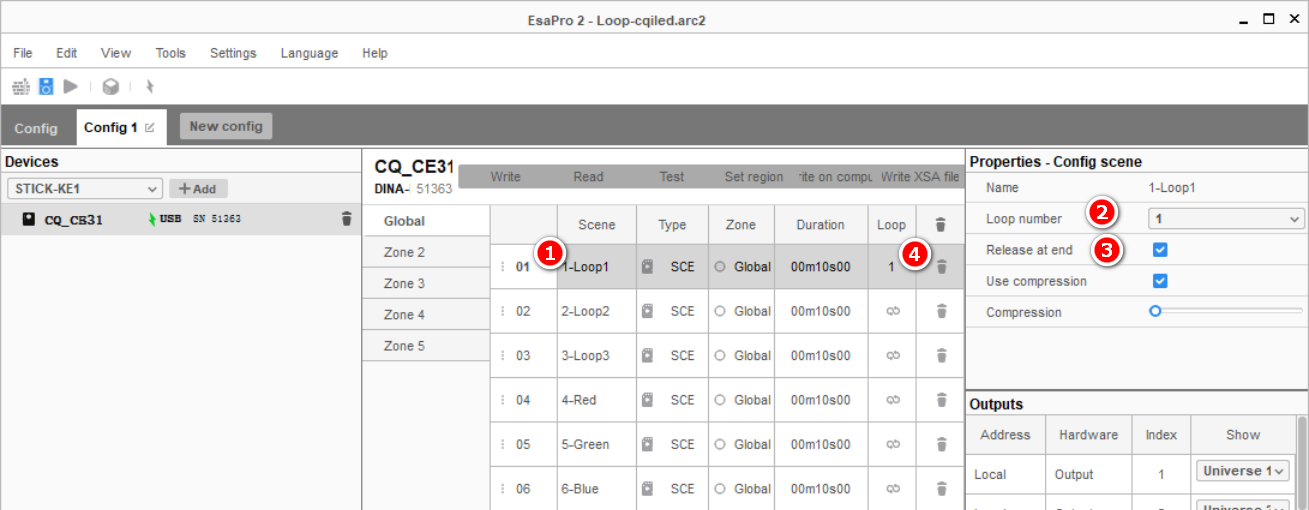
Task: Click the lightning bolt toolbar icon
Action: click(150, 87)
